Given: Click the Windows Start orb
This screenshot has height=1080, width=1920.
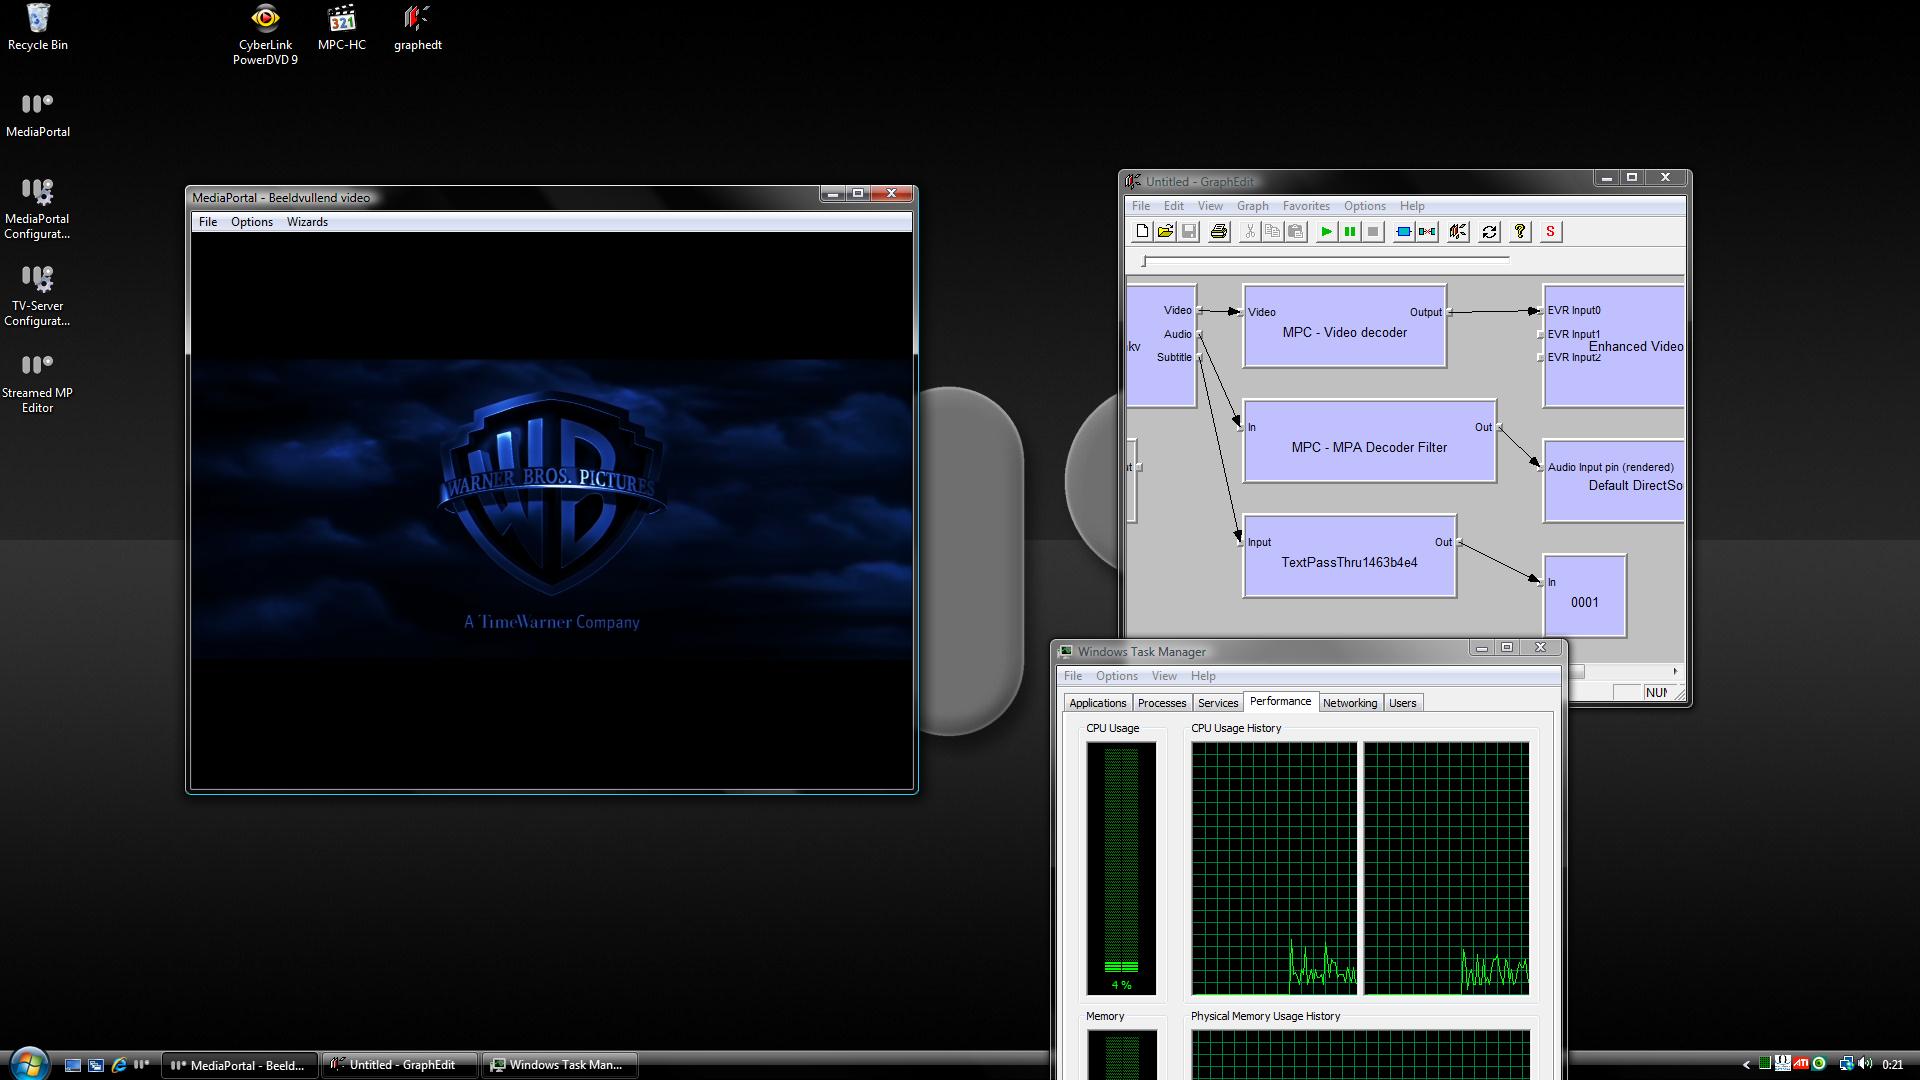Looking at the screenshot, I should coord(28,1063).
